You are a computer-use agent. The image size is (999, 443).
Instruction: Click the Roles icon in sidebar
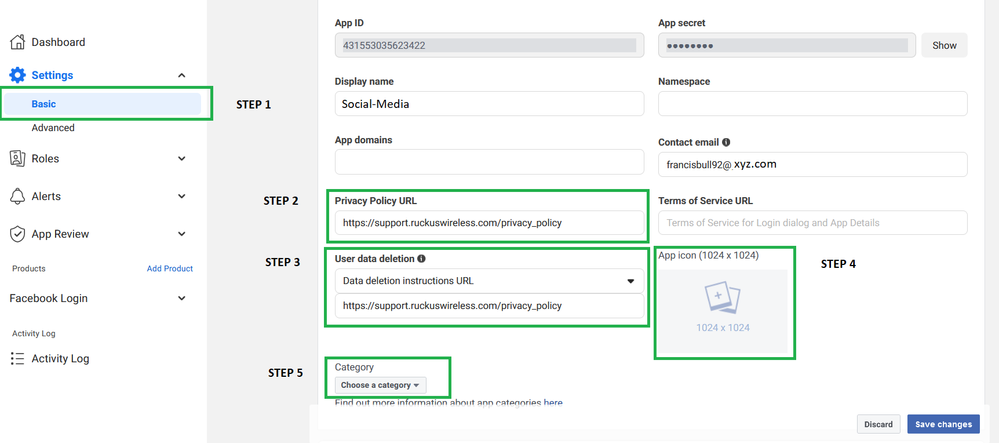tap(17, 158)
